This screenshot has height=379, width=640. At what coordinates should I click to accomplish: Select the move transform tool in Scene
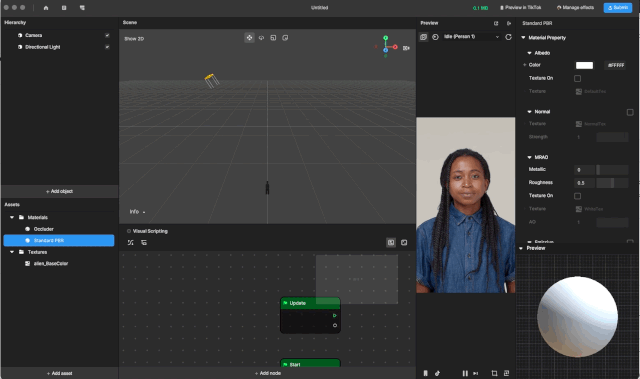point(249,38)
